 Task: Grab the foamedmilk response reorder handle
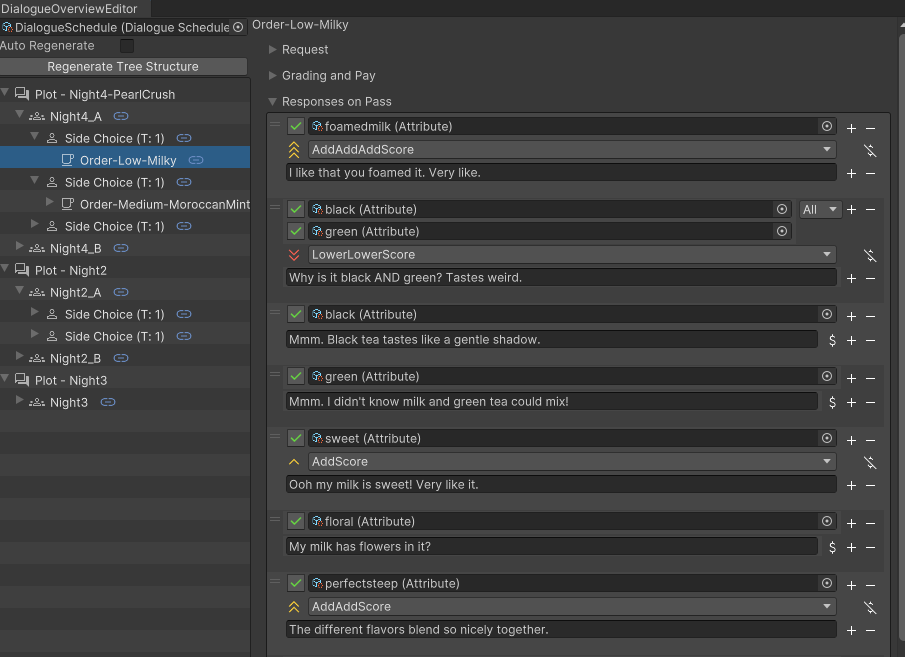(x=275, y=125)
